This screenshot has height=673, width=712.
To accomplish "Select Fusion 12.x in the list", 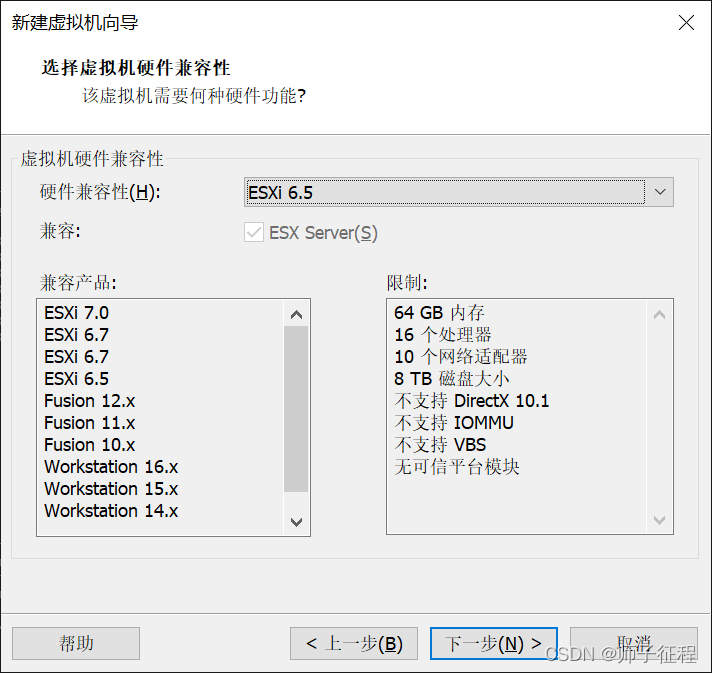I will [x=89, y=401].
